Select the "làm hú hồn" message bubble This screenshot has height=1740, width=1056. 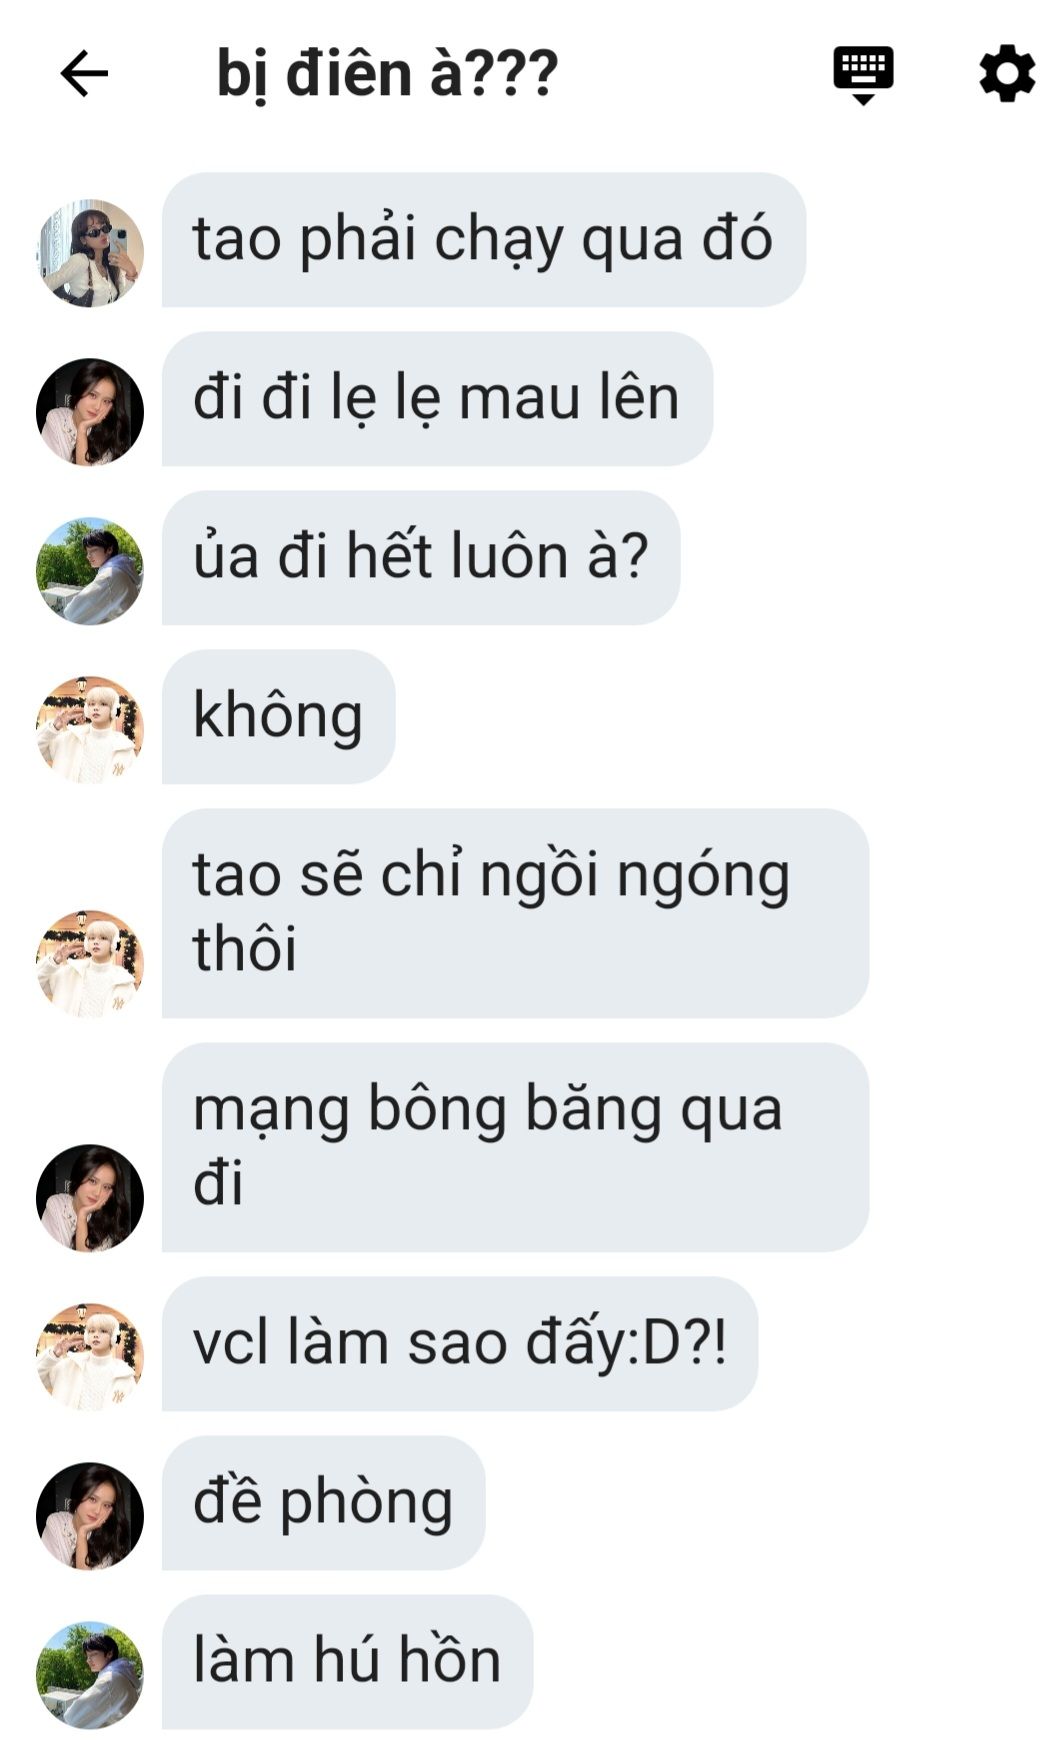[347, 1662]
